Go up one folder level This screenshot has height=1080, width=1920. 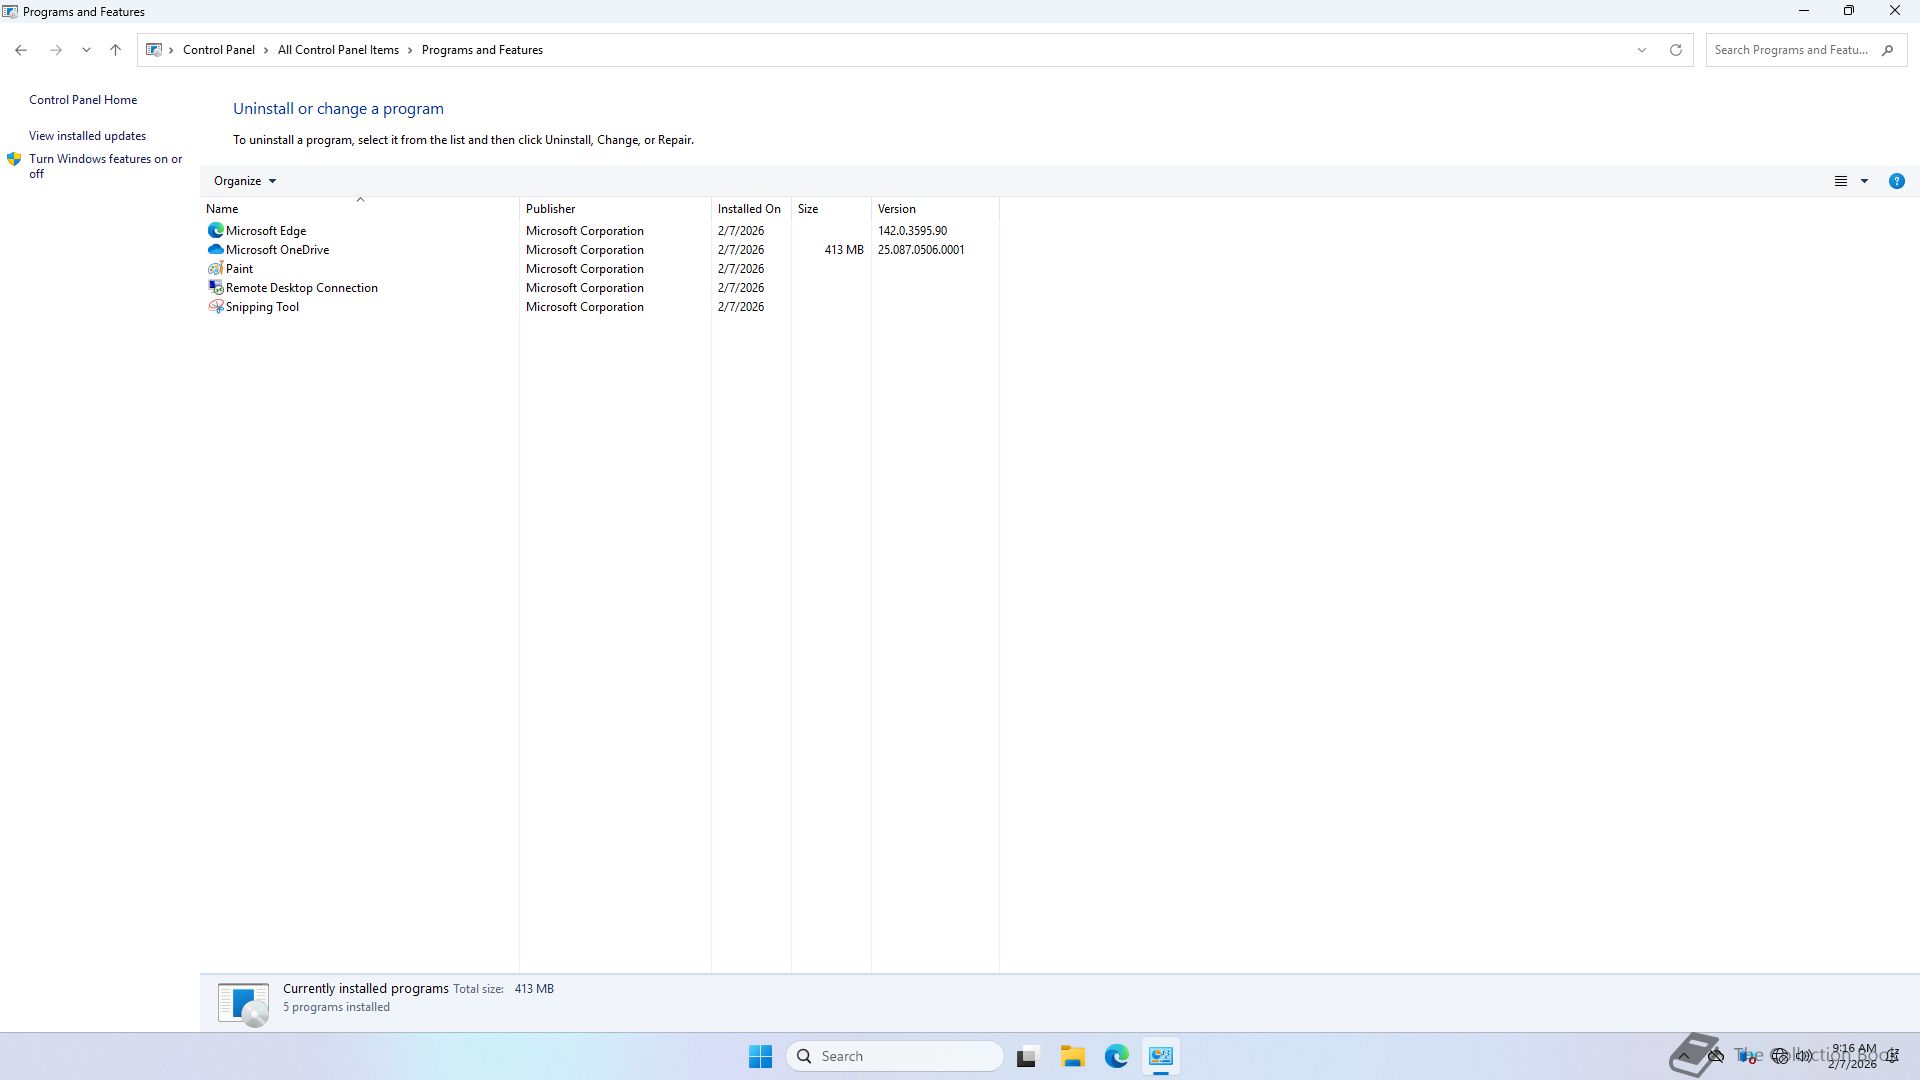[x=115, y=50]
